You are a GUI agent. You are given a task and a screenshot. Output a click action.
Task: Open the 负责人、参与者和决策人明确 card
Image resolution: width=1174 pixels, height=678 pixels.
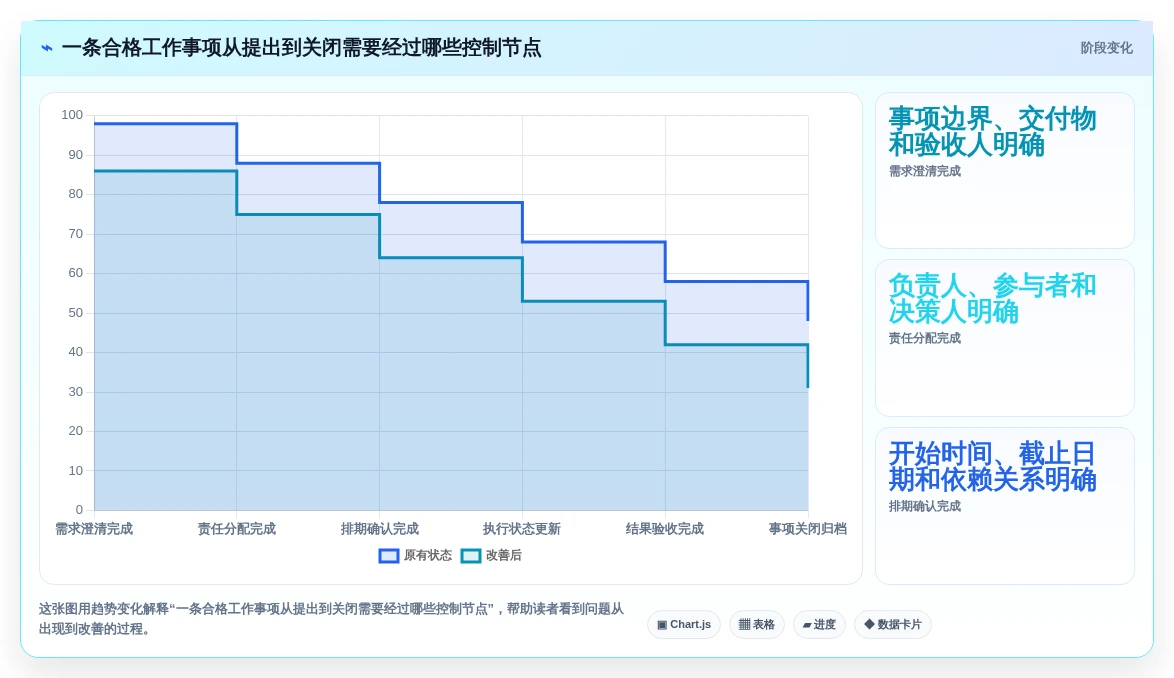1005,338
